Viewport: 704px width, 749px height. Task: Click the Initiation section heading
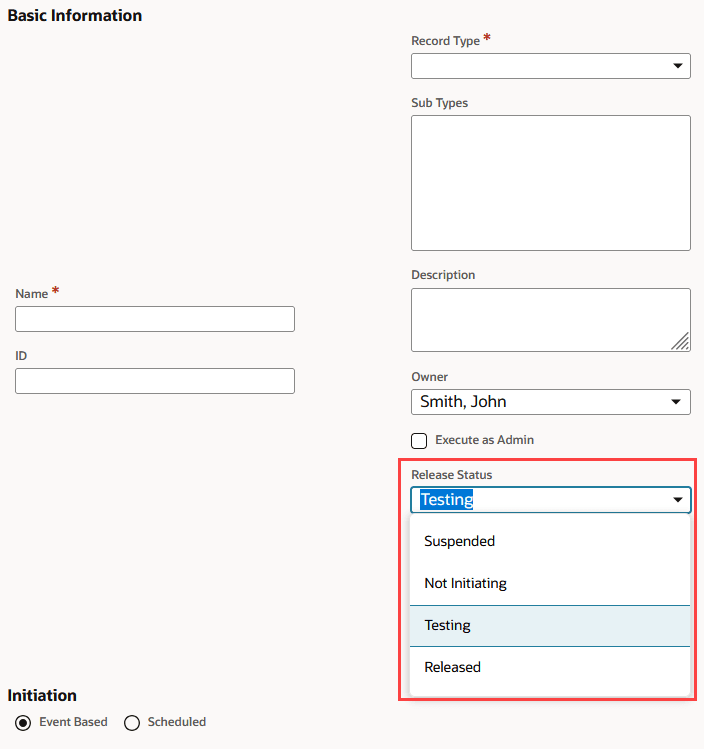click(42, 696)
